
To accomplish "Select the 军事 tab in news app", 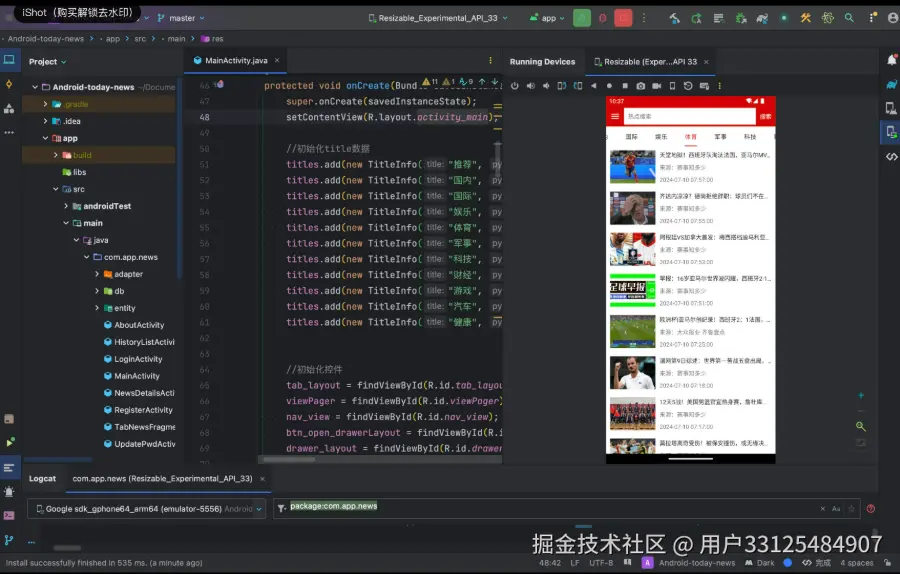I will click(720, 137).
